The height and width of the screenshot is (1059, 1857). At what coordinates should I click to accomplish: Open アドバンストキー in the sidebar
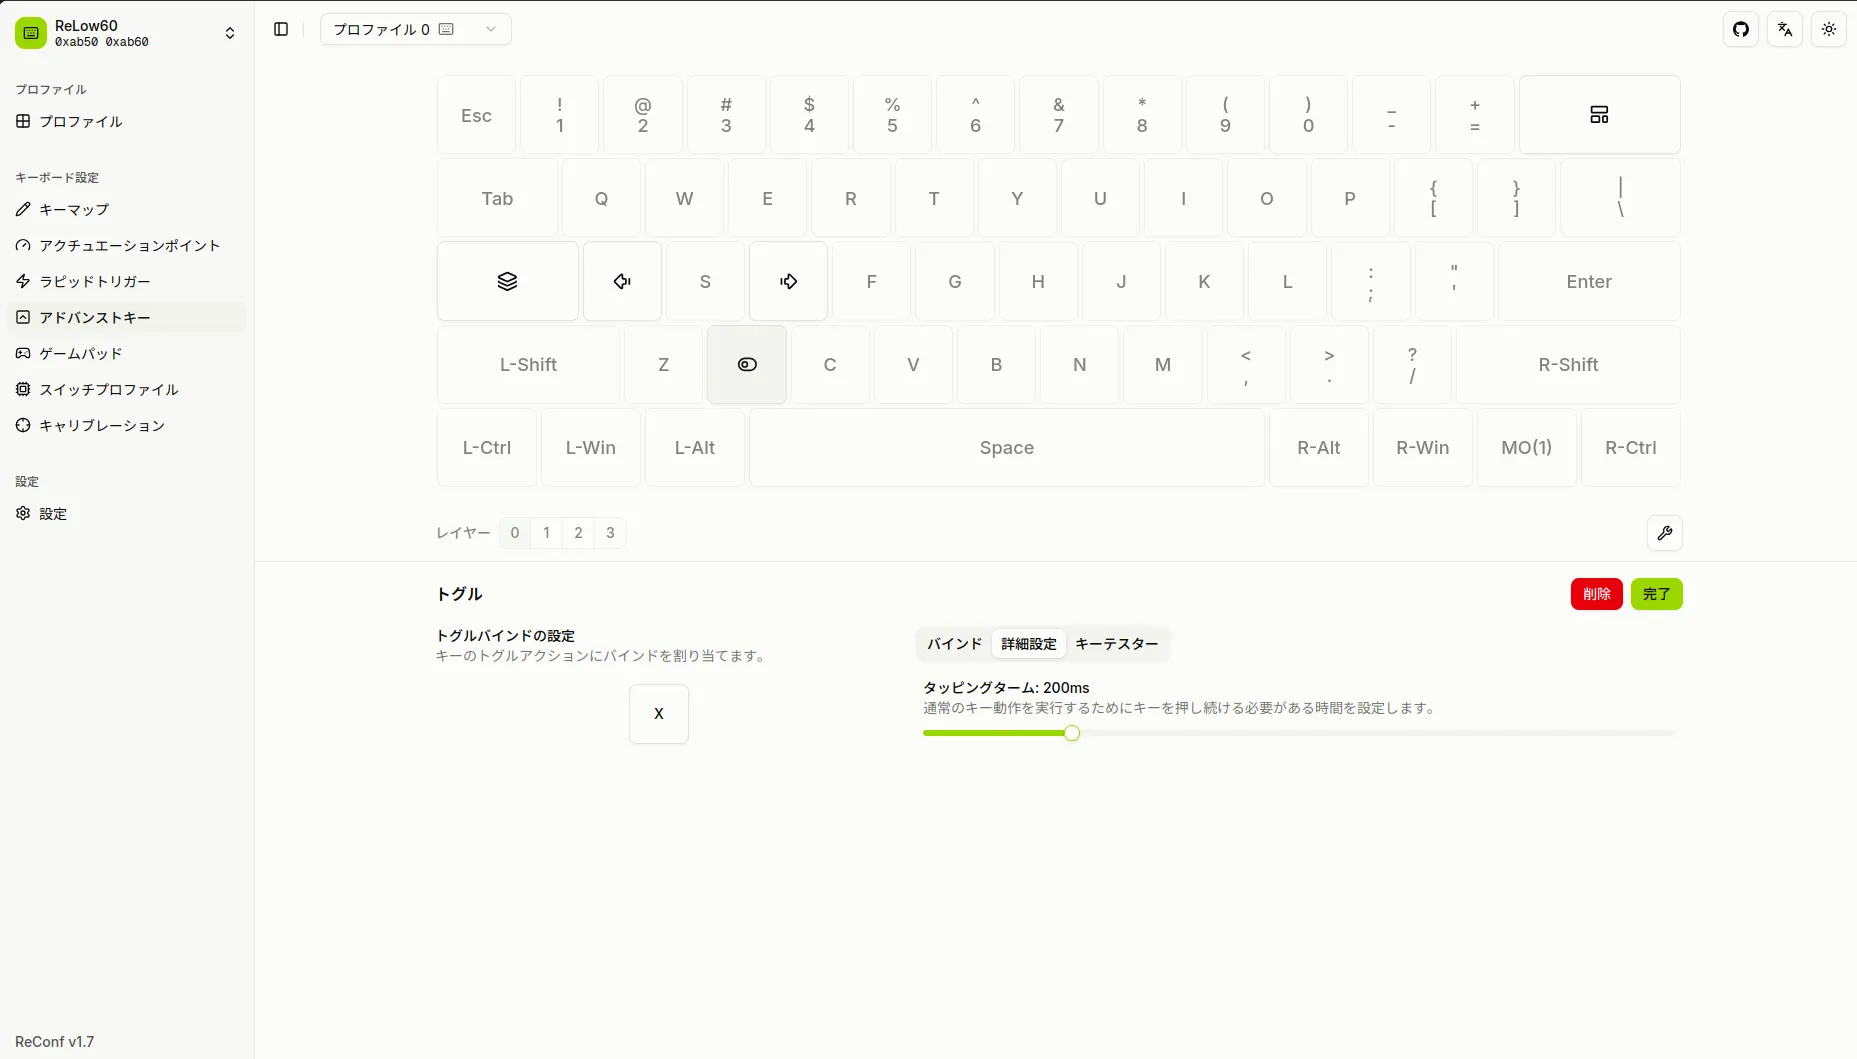(126, 317)
